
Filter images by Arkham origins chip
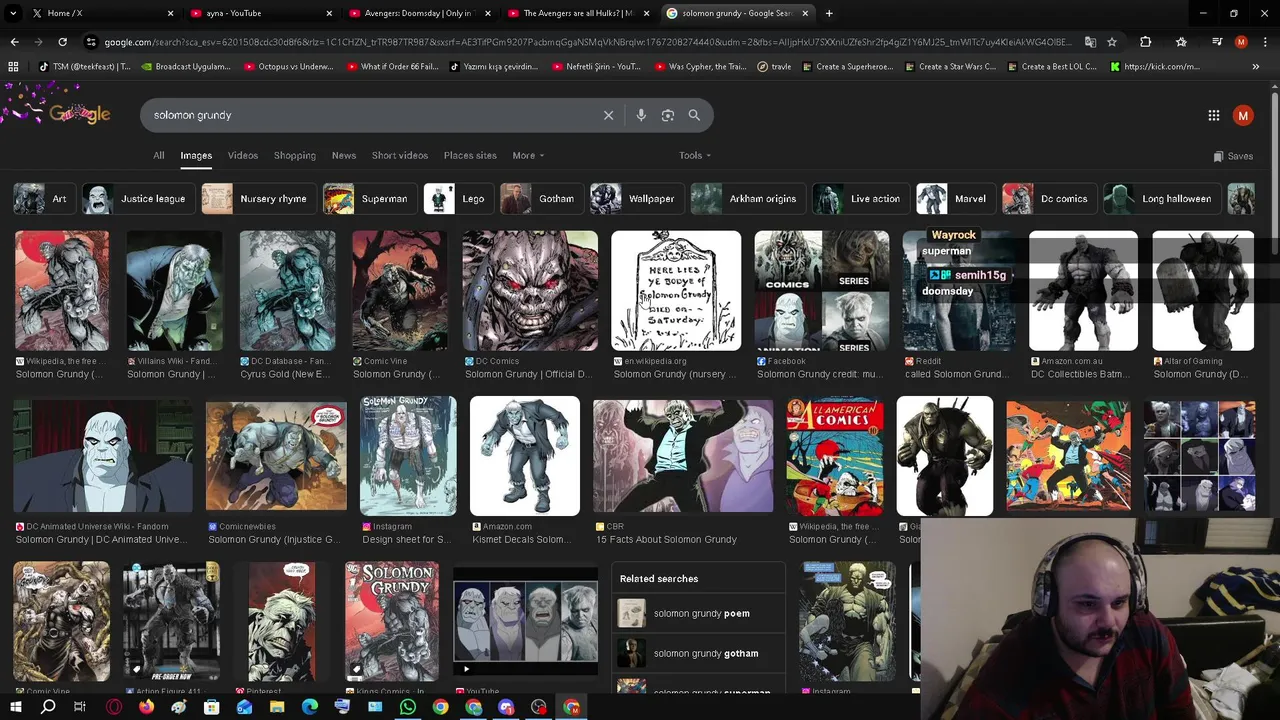tap(747, 198)
